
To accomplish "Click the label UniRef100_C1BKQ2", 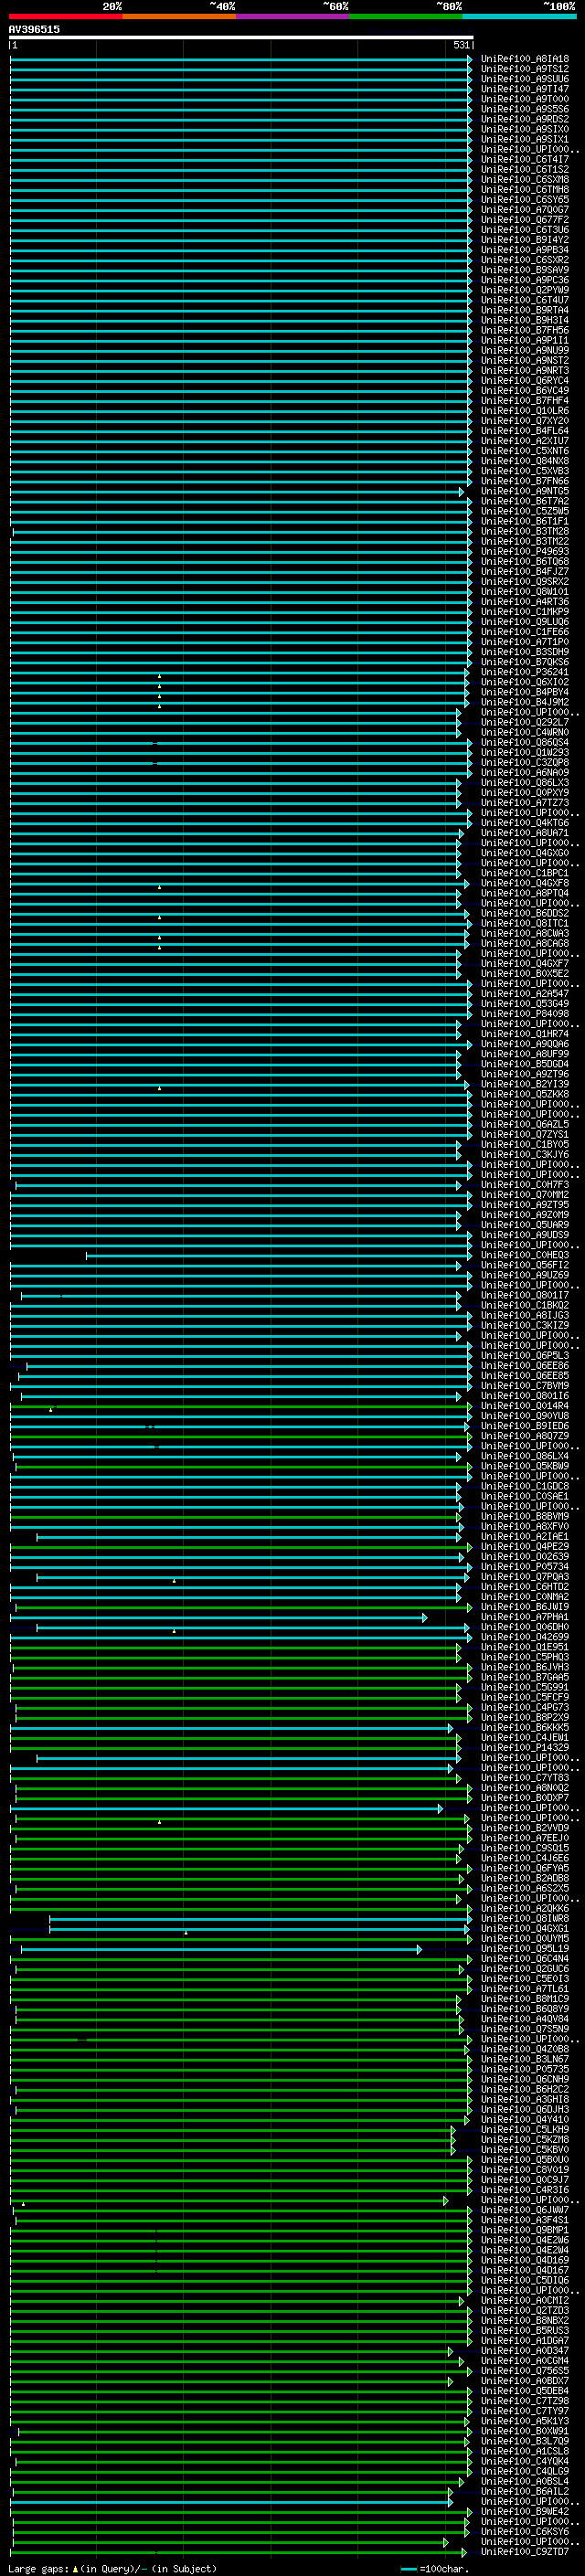I will 525,1305.
